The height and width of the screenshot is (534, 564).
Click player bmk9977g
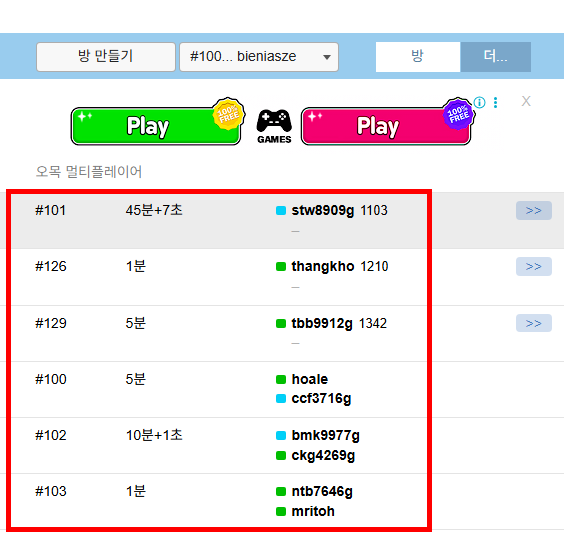(326, 436)
